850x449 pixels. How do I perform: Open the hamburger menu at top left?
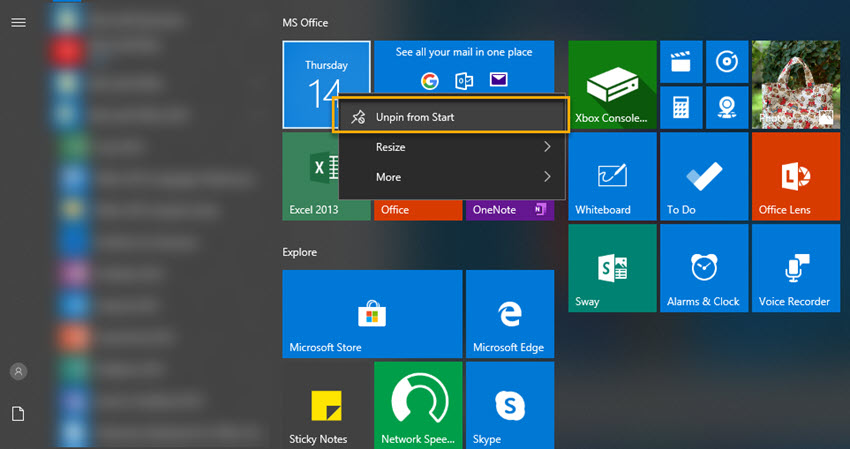click(18, 22)
